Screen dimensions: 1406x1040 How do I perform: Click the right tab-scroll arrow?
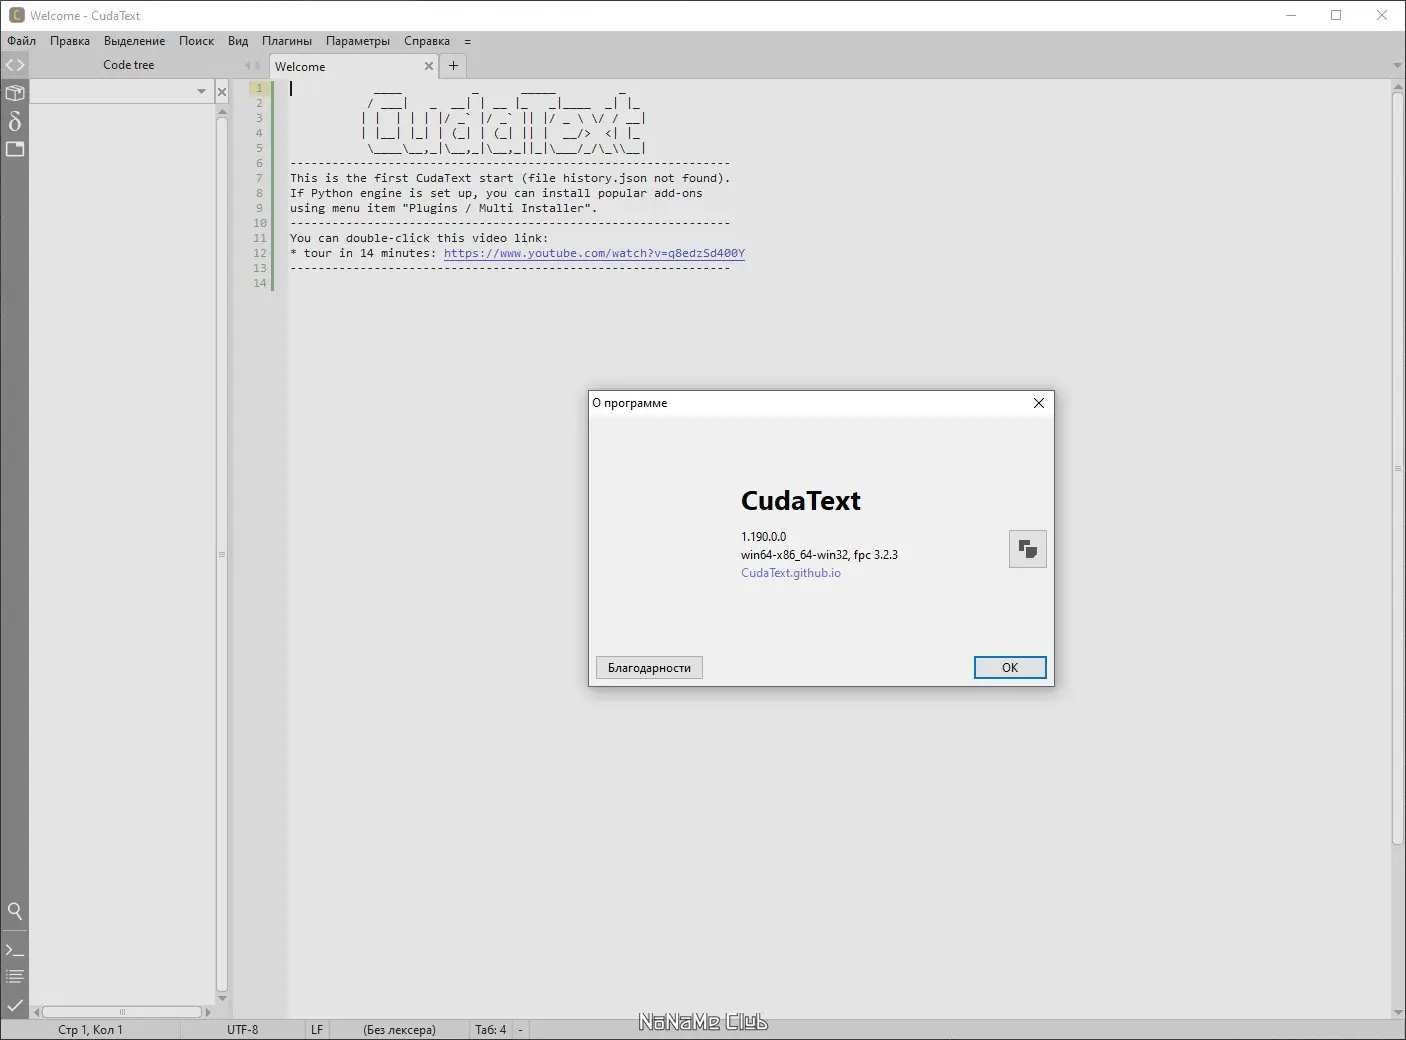tap(257, 66)
